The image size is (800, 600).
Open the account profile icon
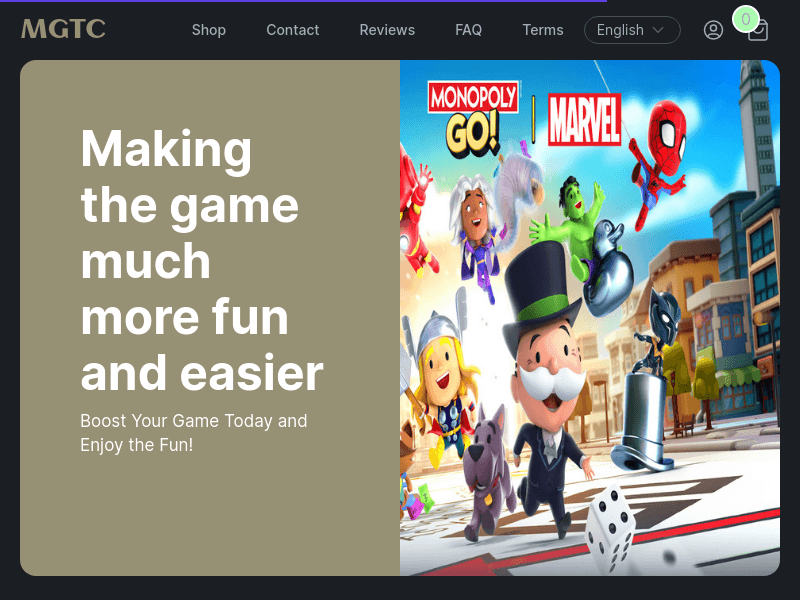[x=713, y=30]
